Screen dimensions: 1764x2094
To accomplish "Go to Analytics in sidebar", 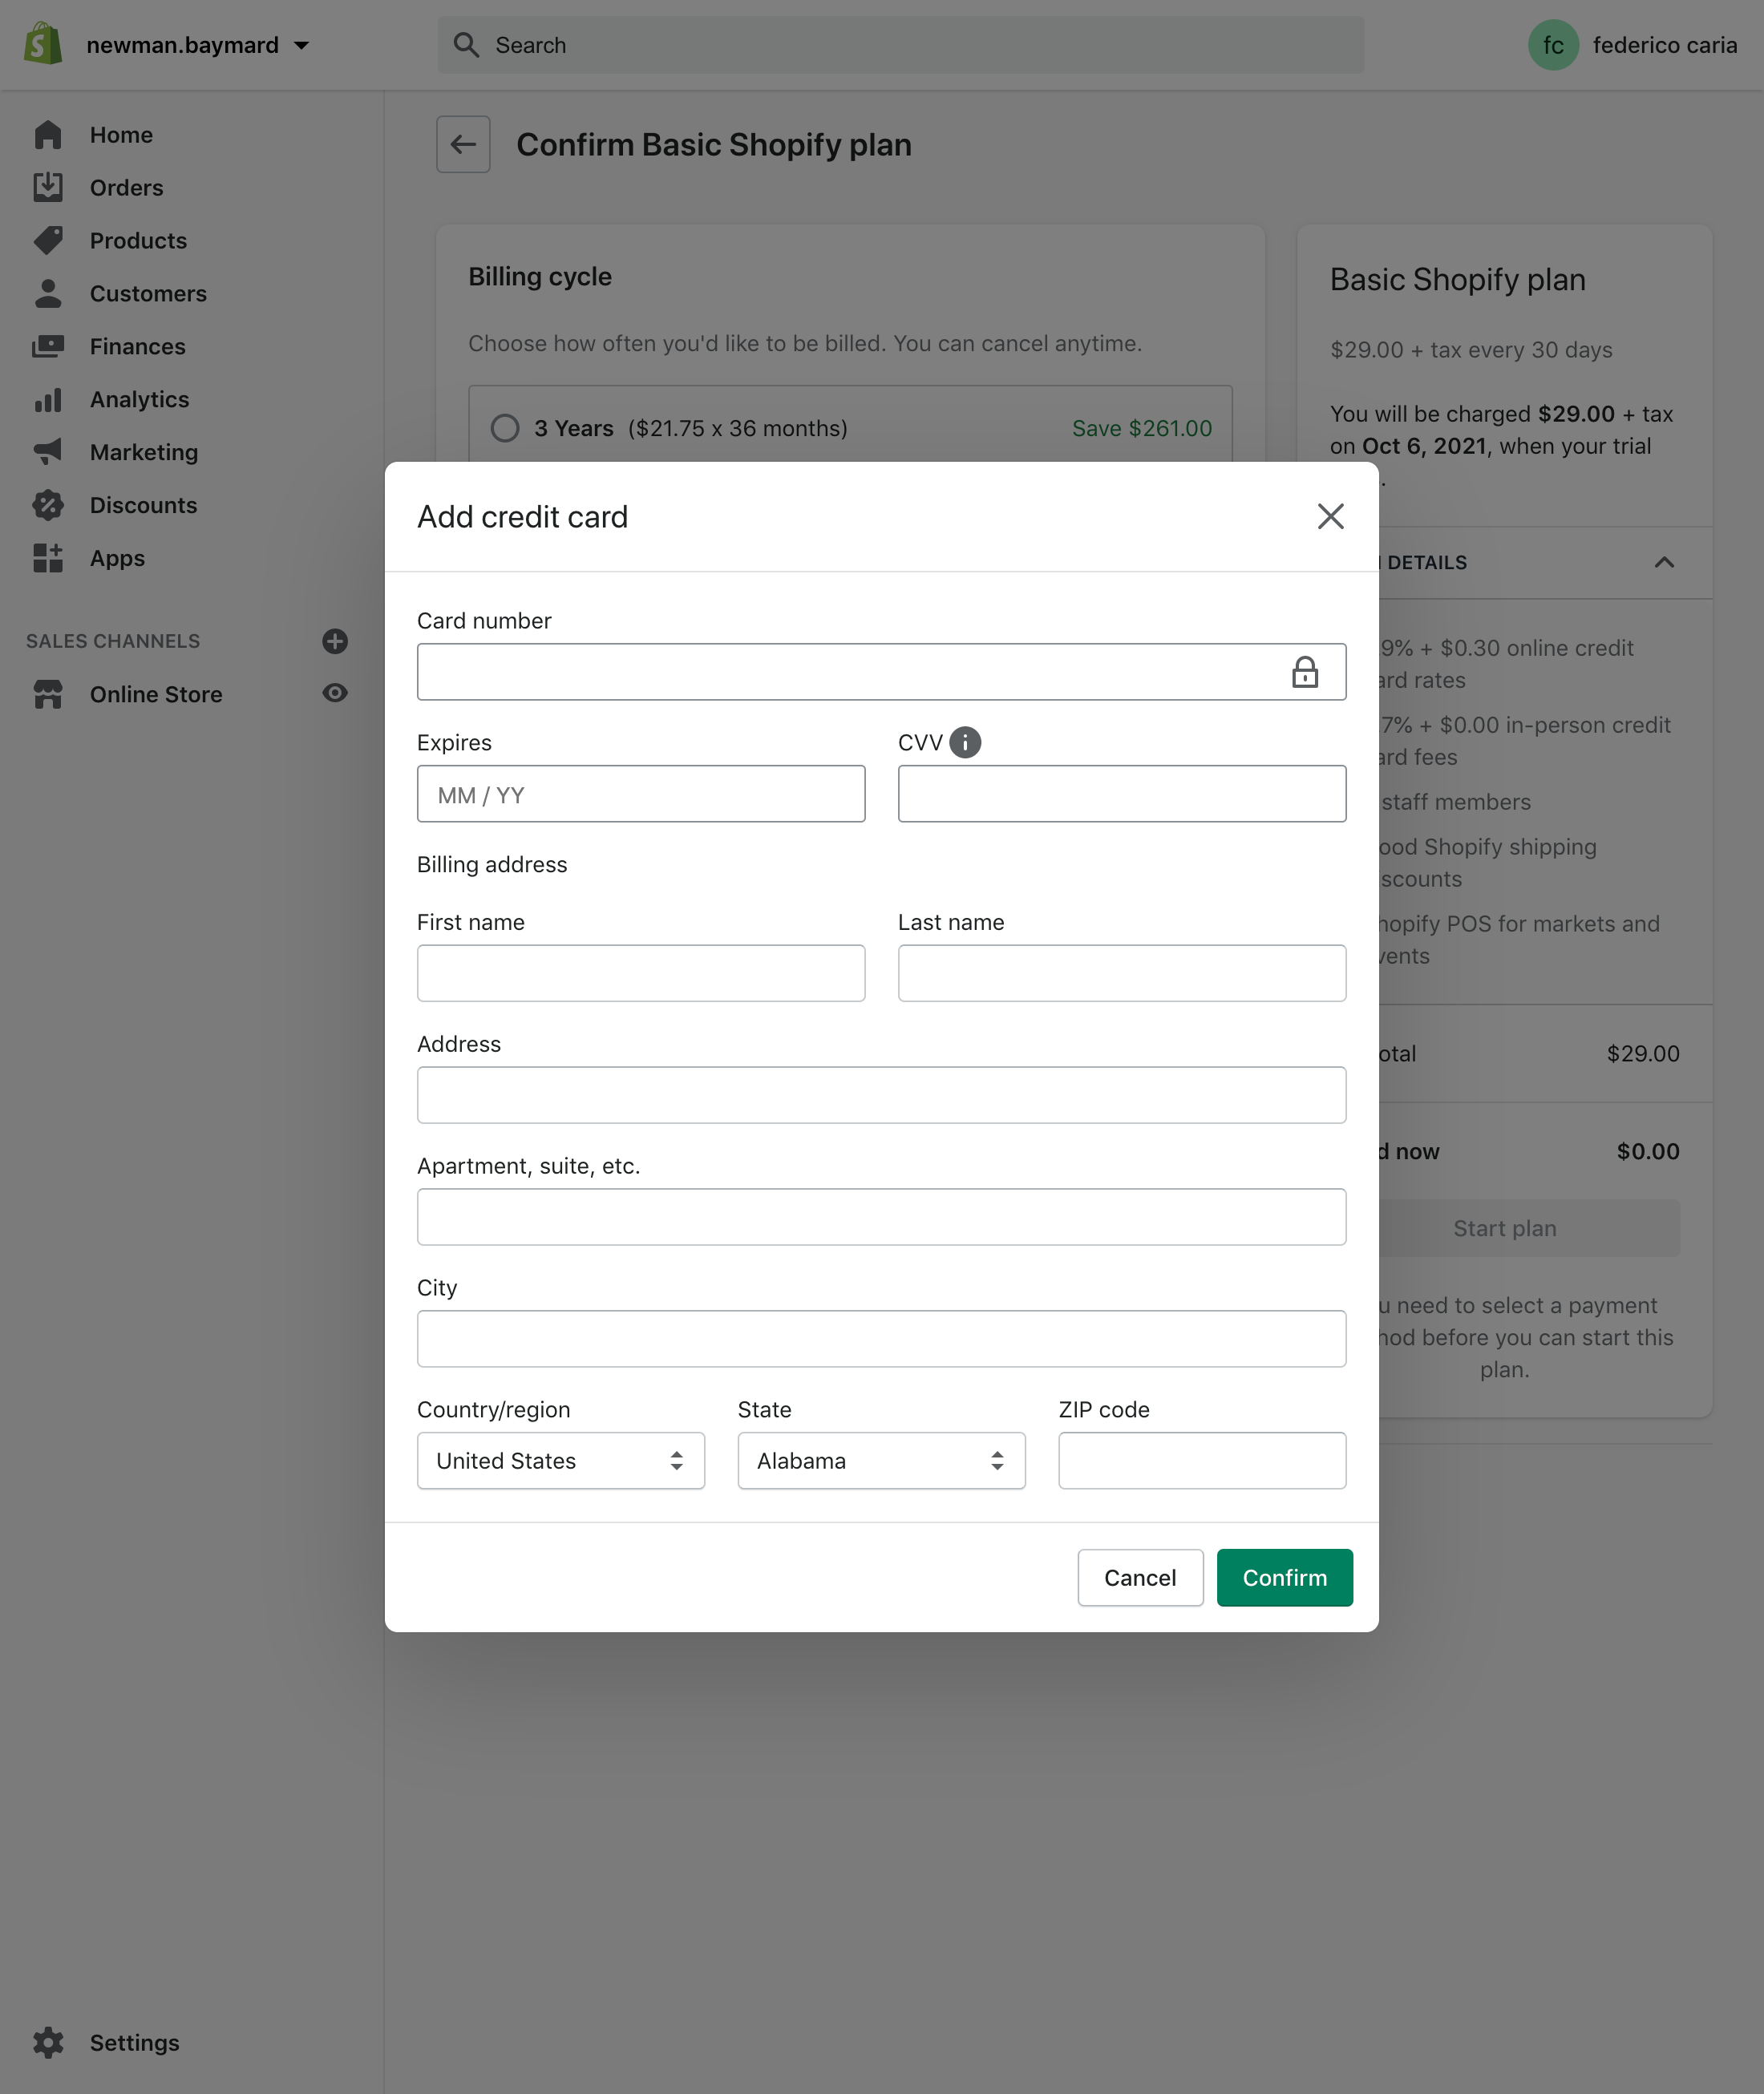I will (139, 399).
